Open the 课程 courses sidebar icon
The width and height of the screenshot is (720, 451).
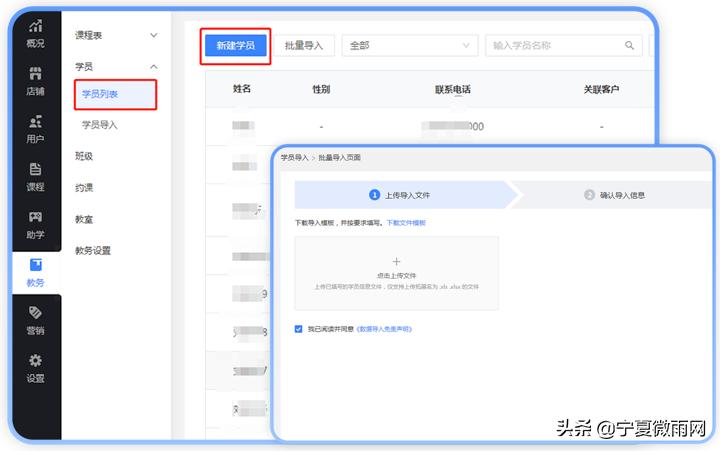(35, 169)
